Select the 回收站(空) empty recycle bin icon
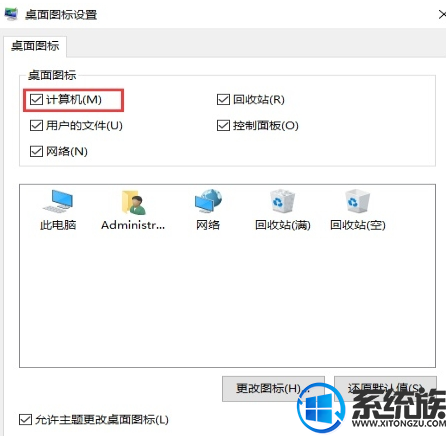Image resolution: width=446 pixels, height=436 pixels. click(357, 201)
